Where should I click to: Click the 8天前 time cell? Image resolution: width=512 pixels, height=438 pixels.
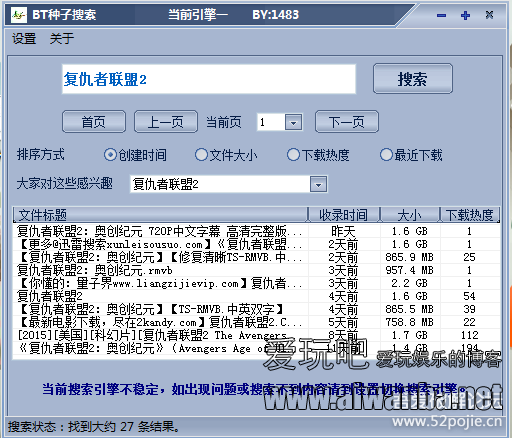tap(343, 335)
